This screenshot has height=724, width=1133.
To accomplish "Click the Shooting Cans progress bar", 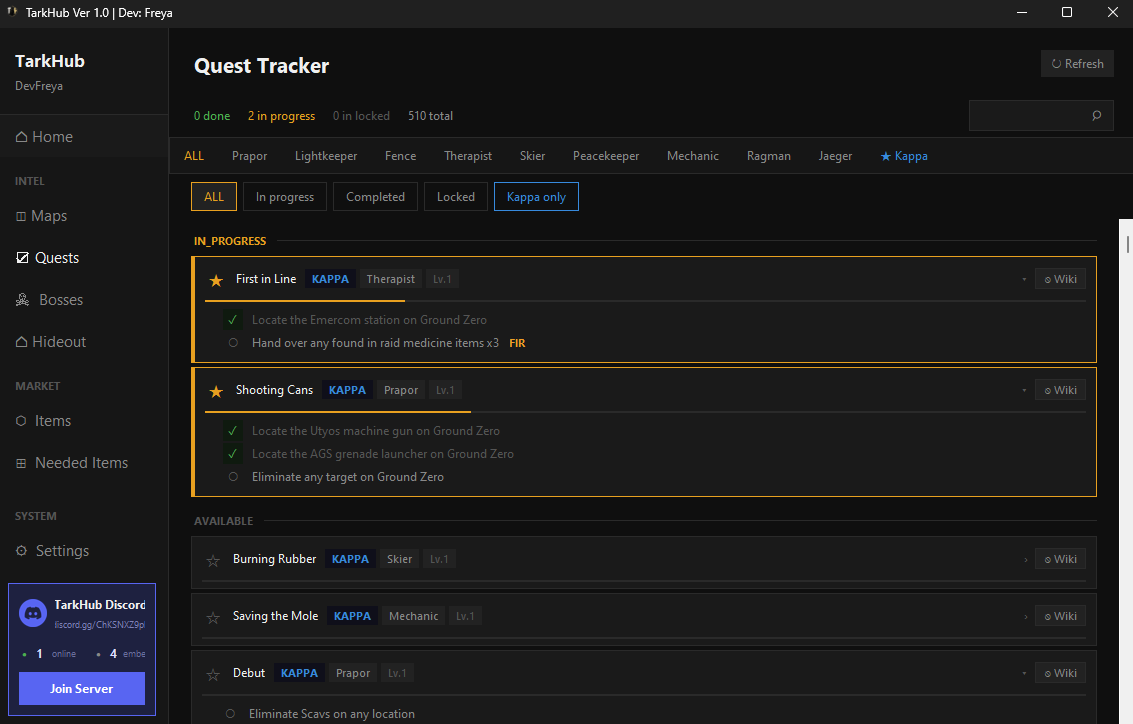I will coord(645,412).
